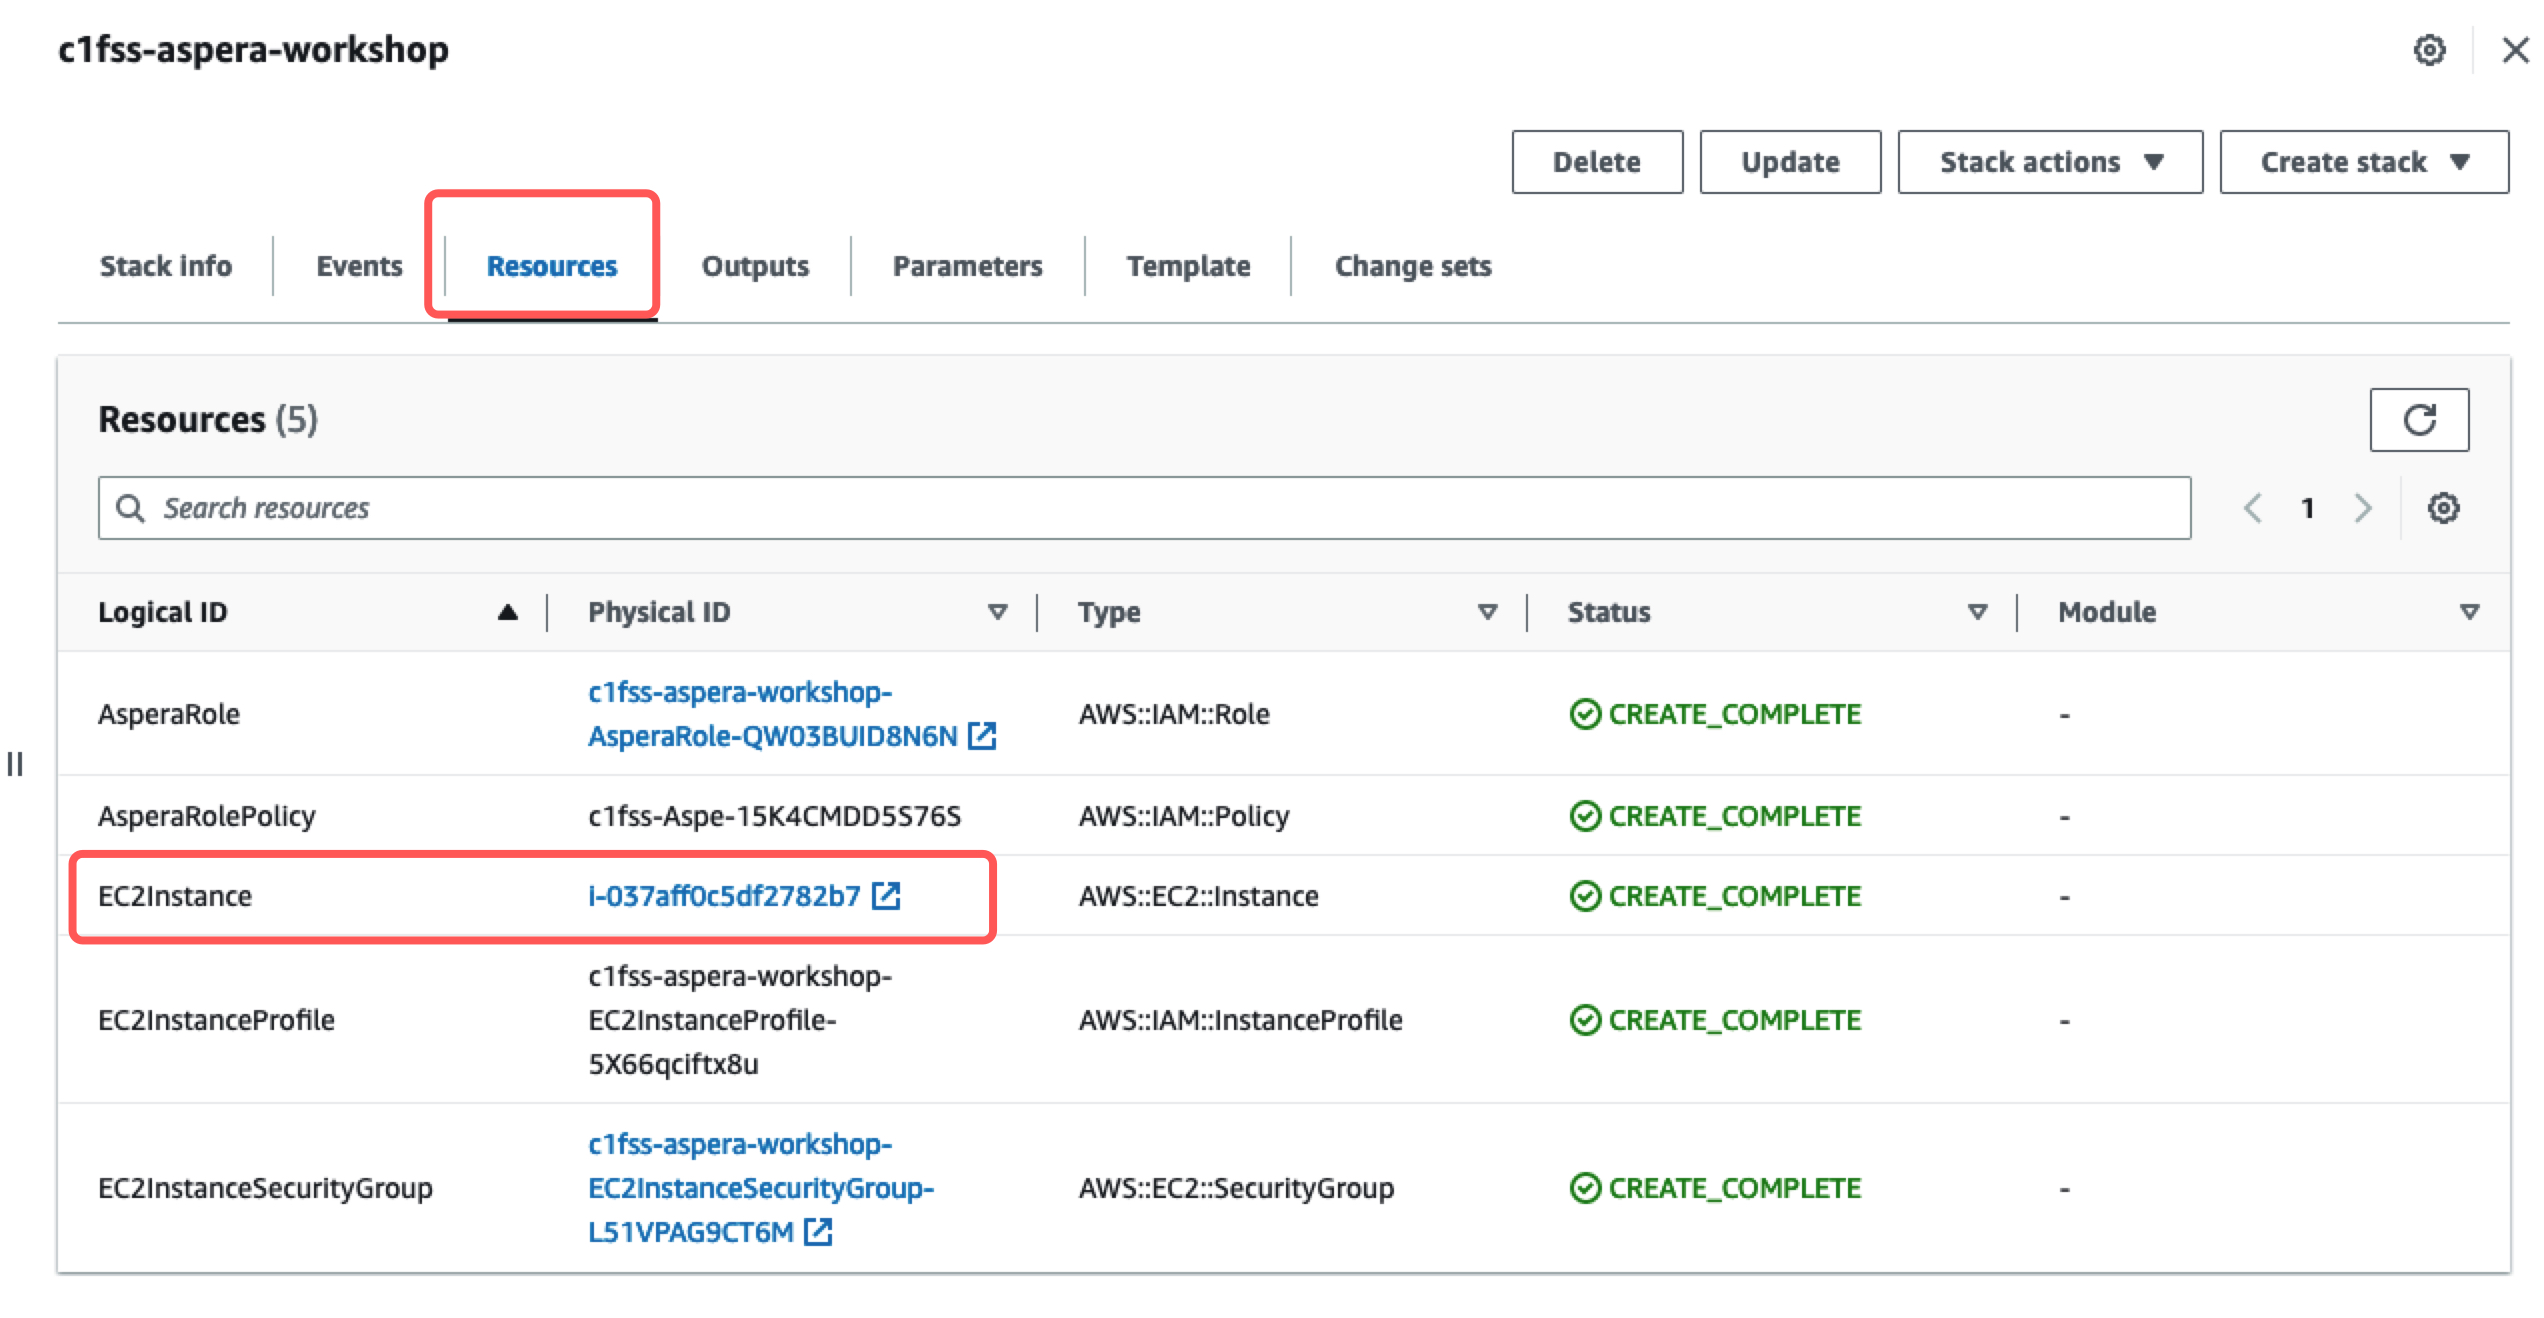Click EC2Instance CREATE_COMPLETE status icon
Screen dimensions: 2544x1318
click(1585, 896)
